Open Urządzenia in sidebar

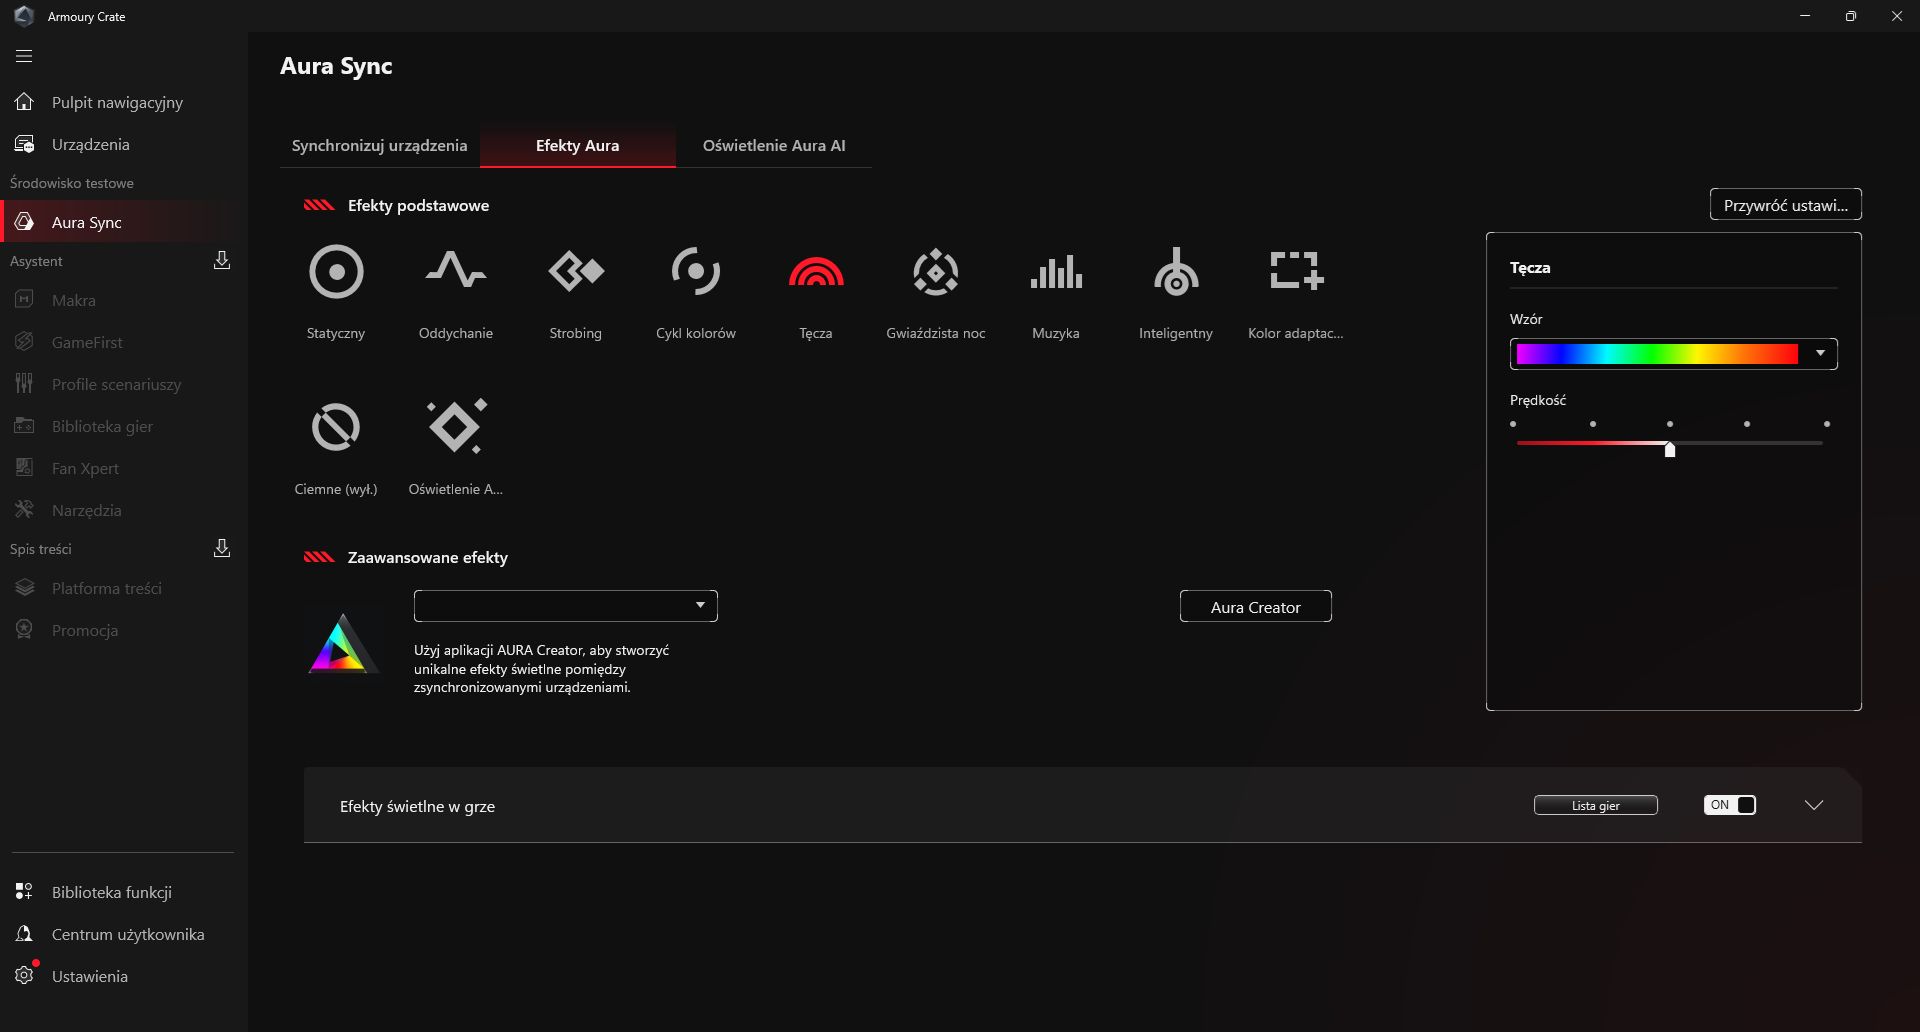point(124,144)
